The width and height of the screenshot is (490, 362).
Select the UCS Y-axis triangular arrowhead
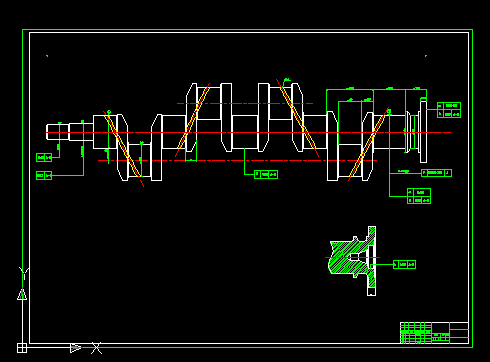(x=22, y=294)
